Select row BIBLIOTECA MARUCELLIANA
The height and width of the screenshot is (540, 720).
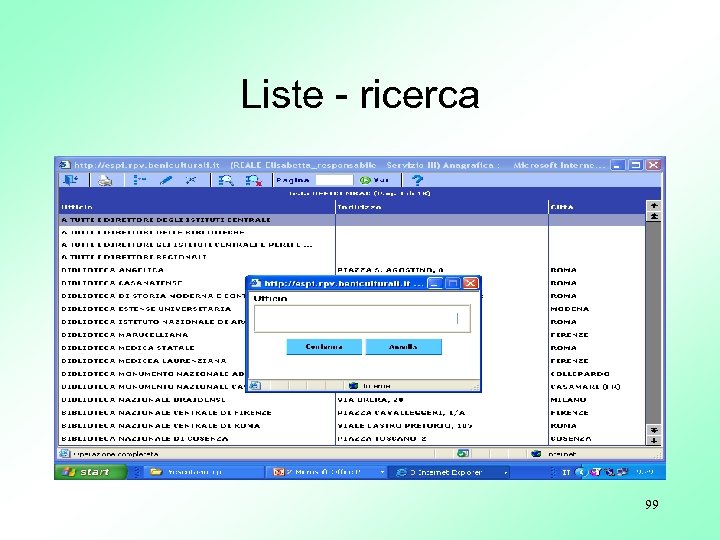point(152,335)
